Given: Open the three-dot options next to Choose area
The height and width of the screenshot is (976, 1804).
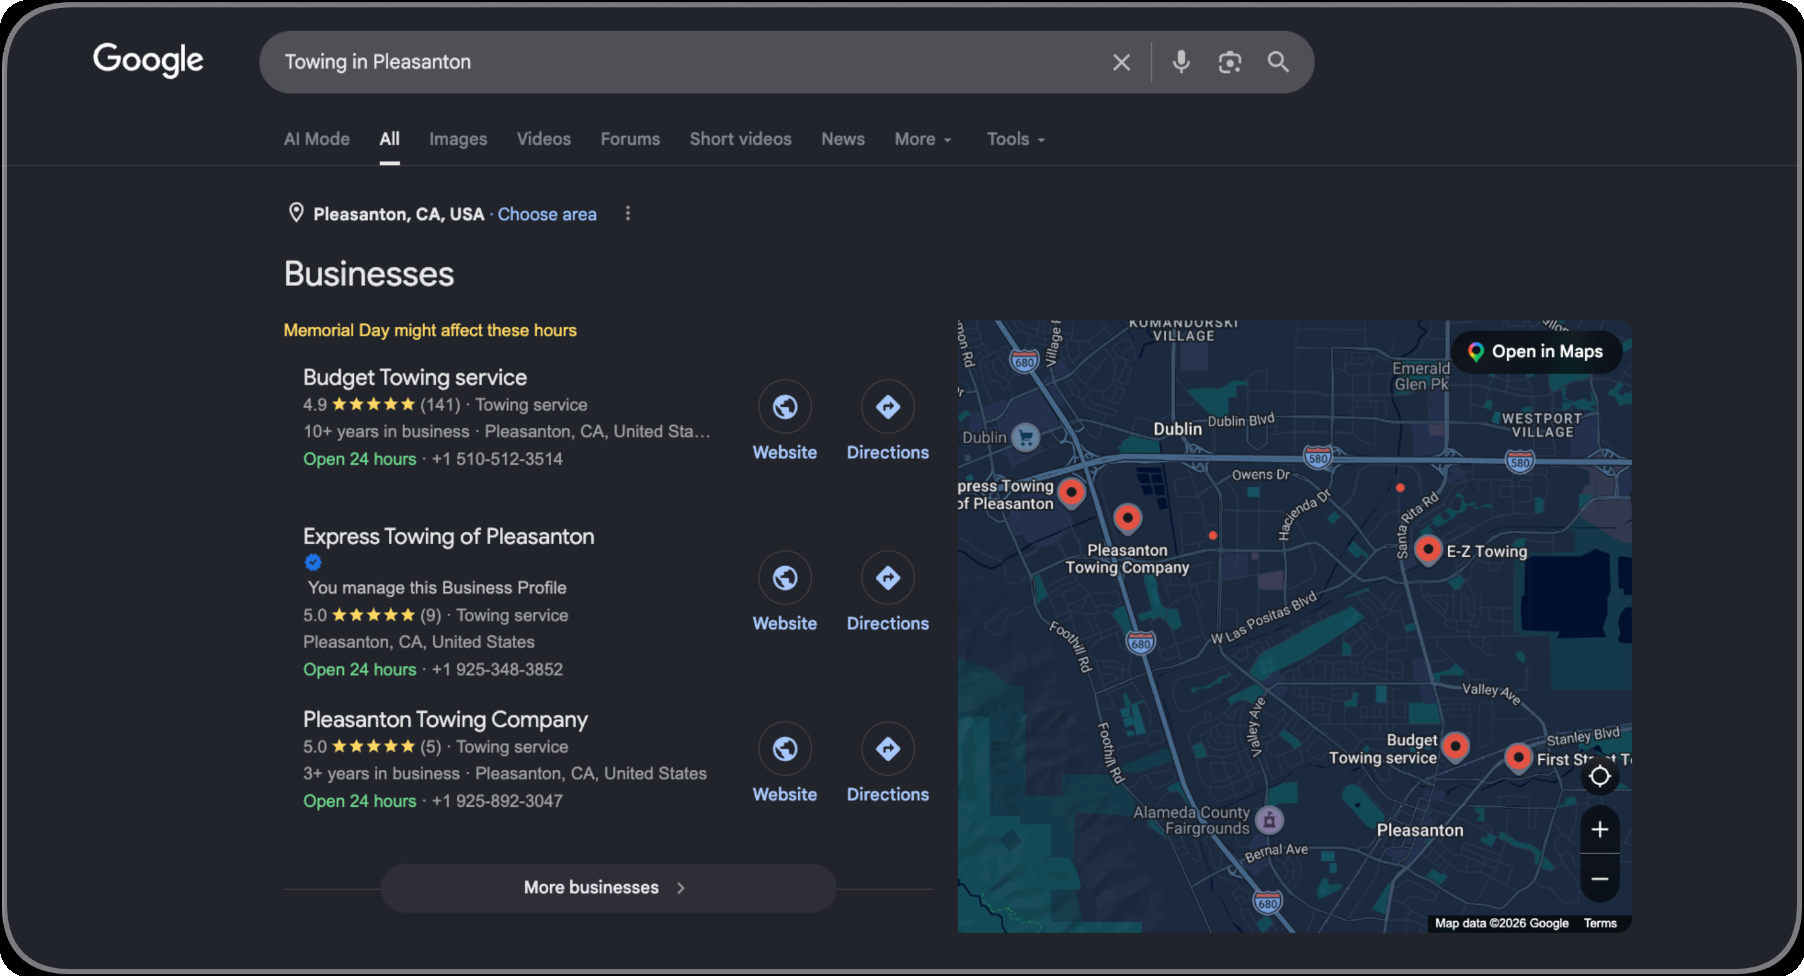Looking at the screenshot, I should click(x=628, y=213).
